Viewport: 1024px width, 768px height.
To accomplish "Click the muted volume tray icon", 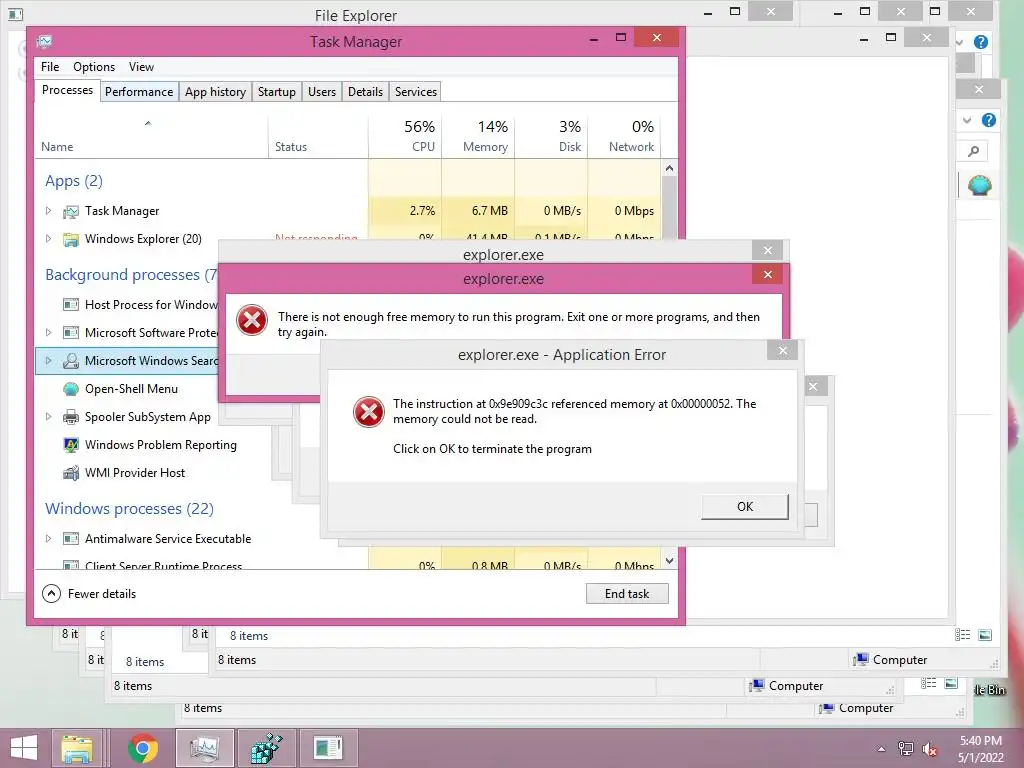I will 929,749.
